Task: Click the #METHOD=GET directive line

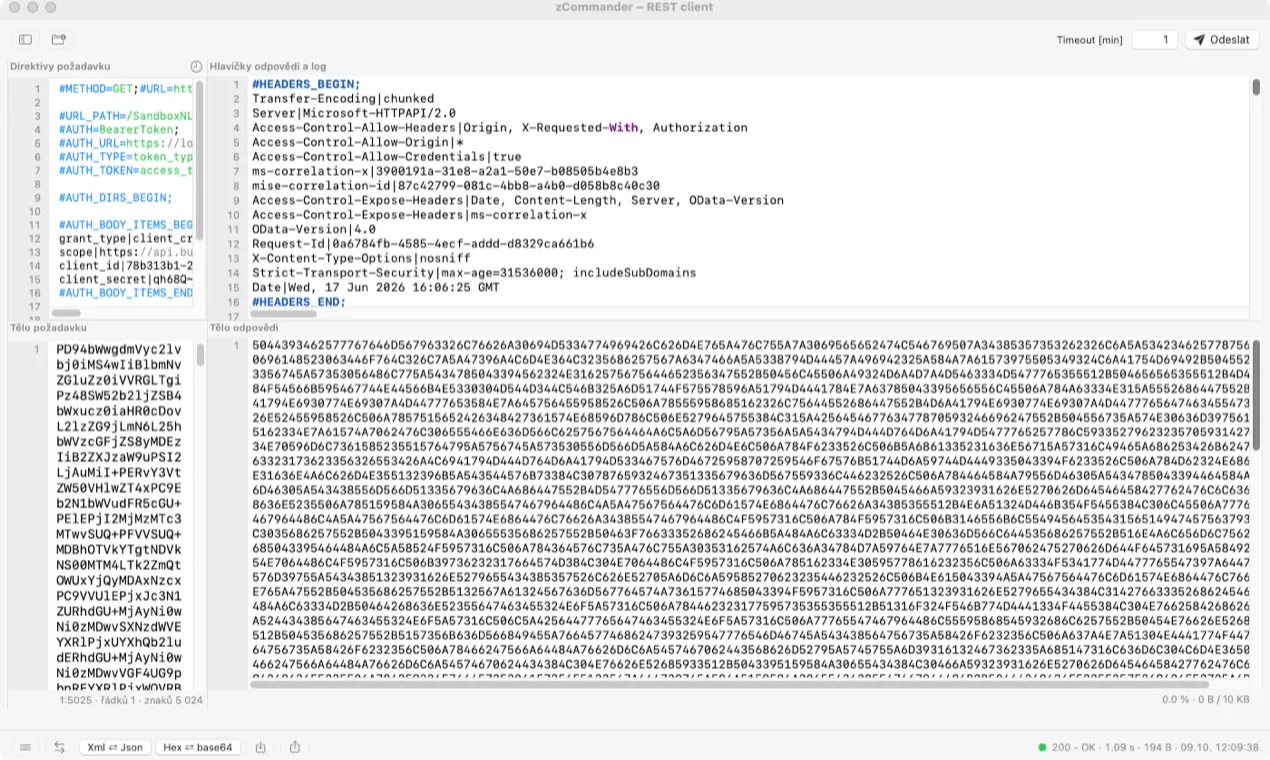Action: point(125,88)
